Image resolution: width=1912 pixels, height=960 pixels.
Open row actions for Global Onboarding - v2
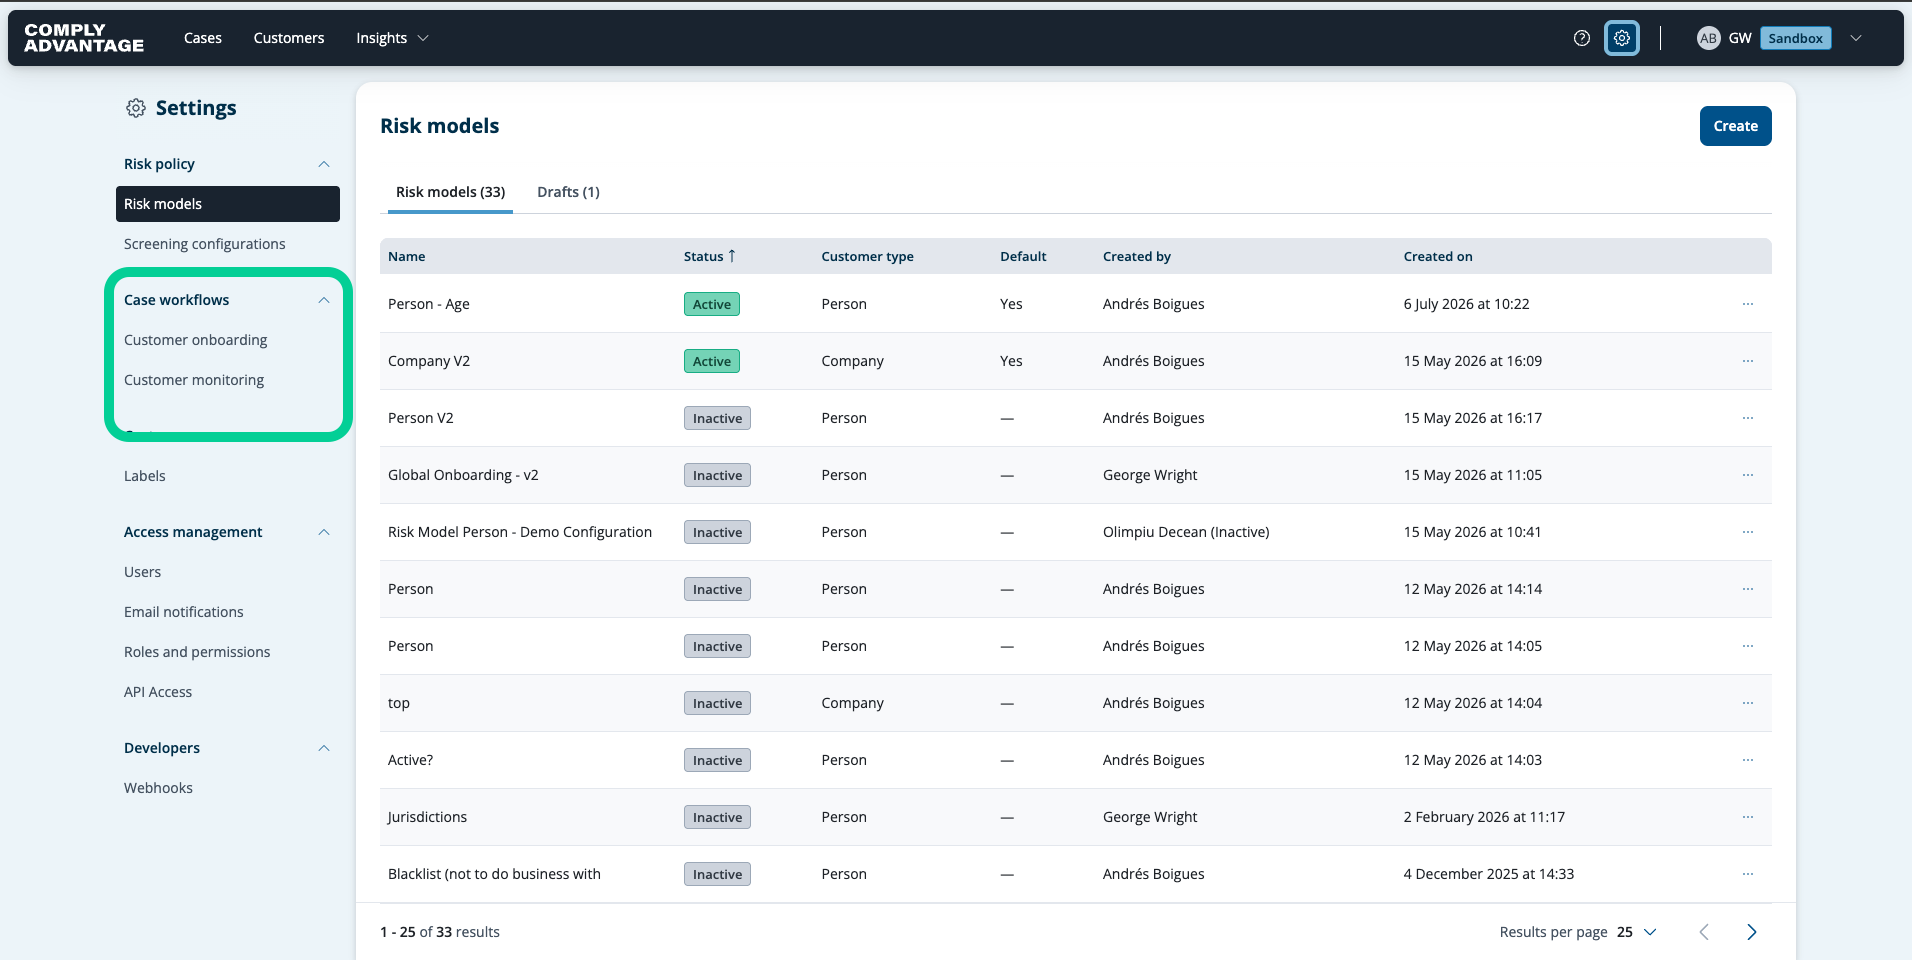click(x=1747, y=475)
